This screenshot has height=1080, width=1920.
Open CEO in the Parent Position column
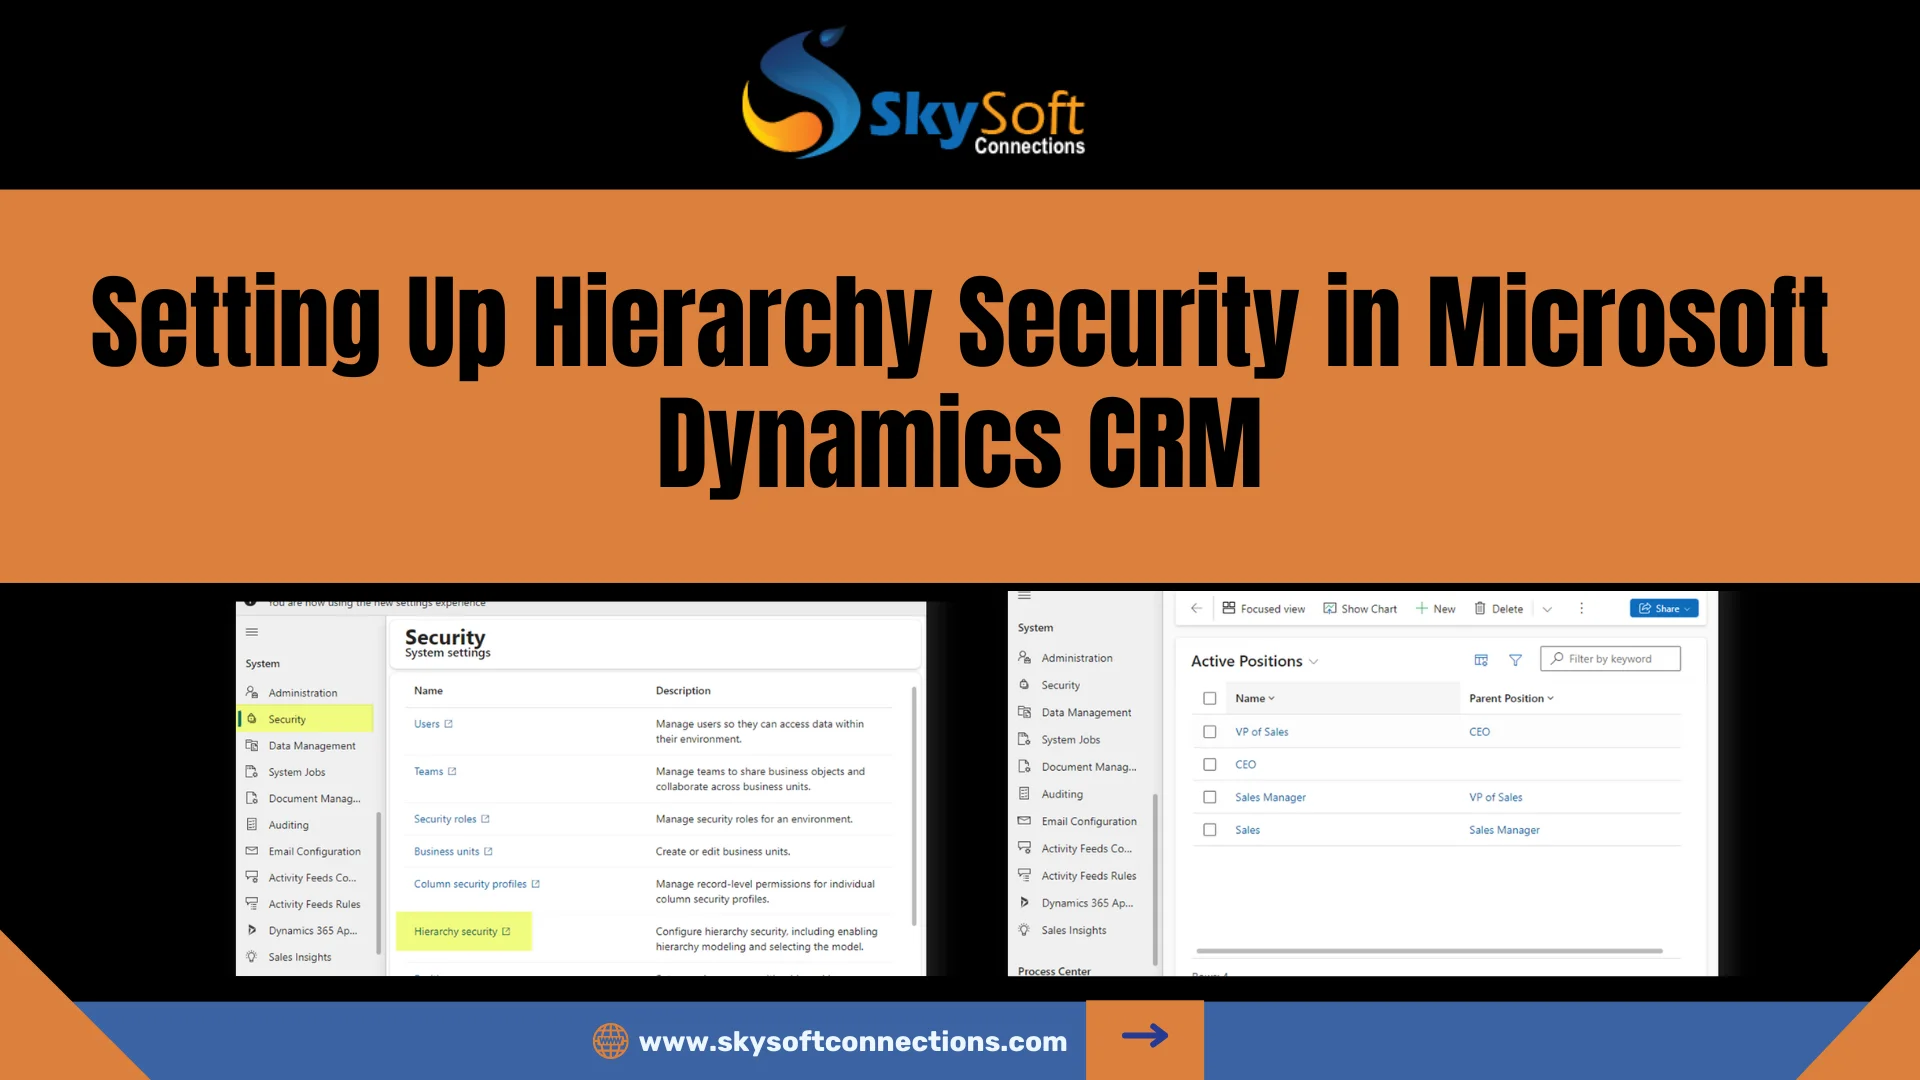pos(1479,732)
